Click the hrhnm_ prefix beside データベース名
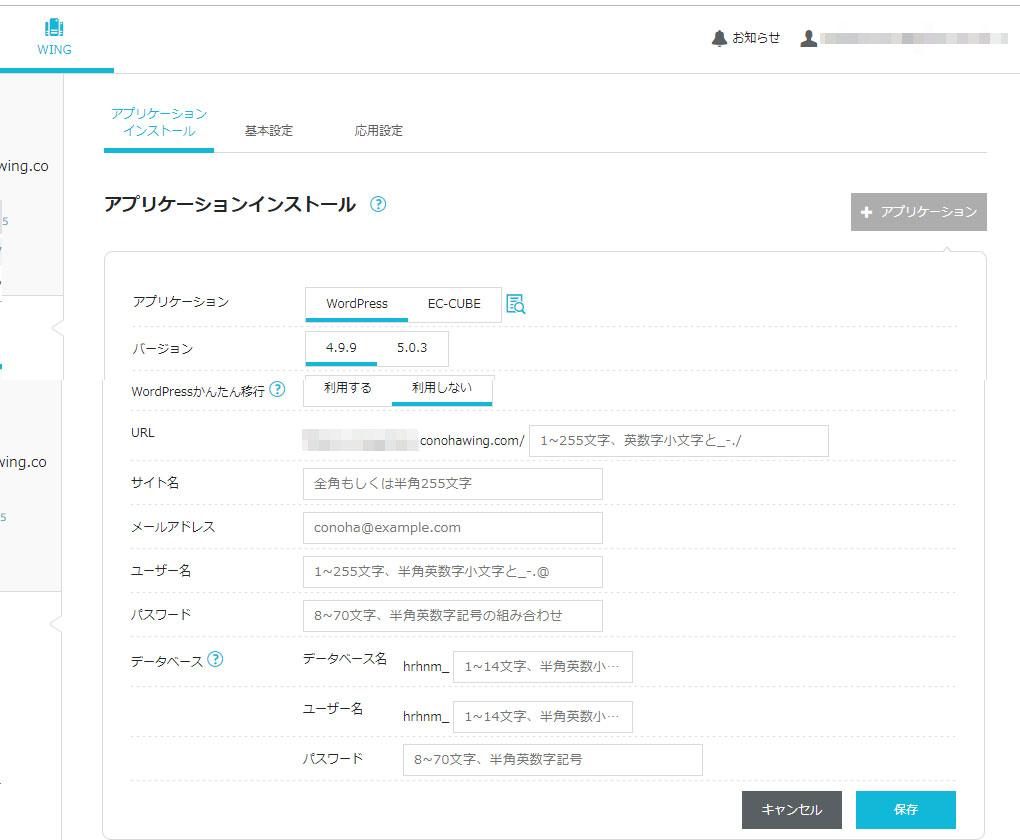Image resolution: width=1020 pixels, height=840 pixels. click(x=426, y=666)
